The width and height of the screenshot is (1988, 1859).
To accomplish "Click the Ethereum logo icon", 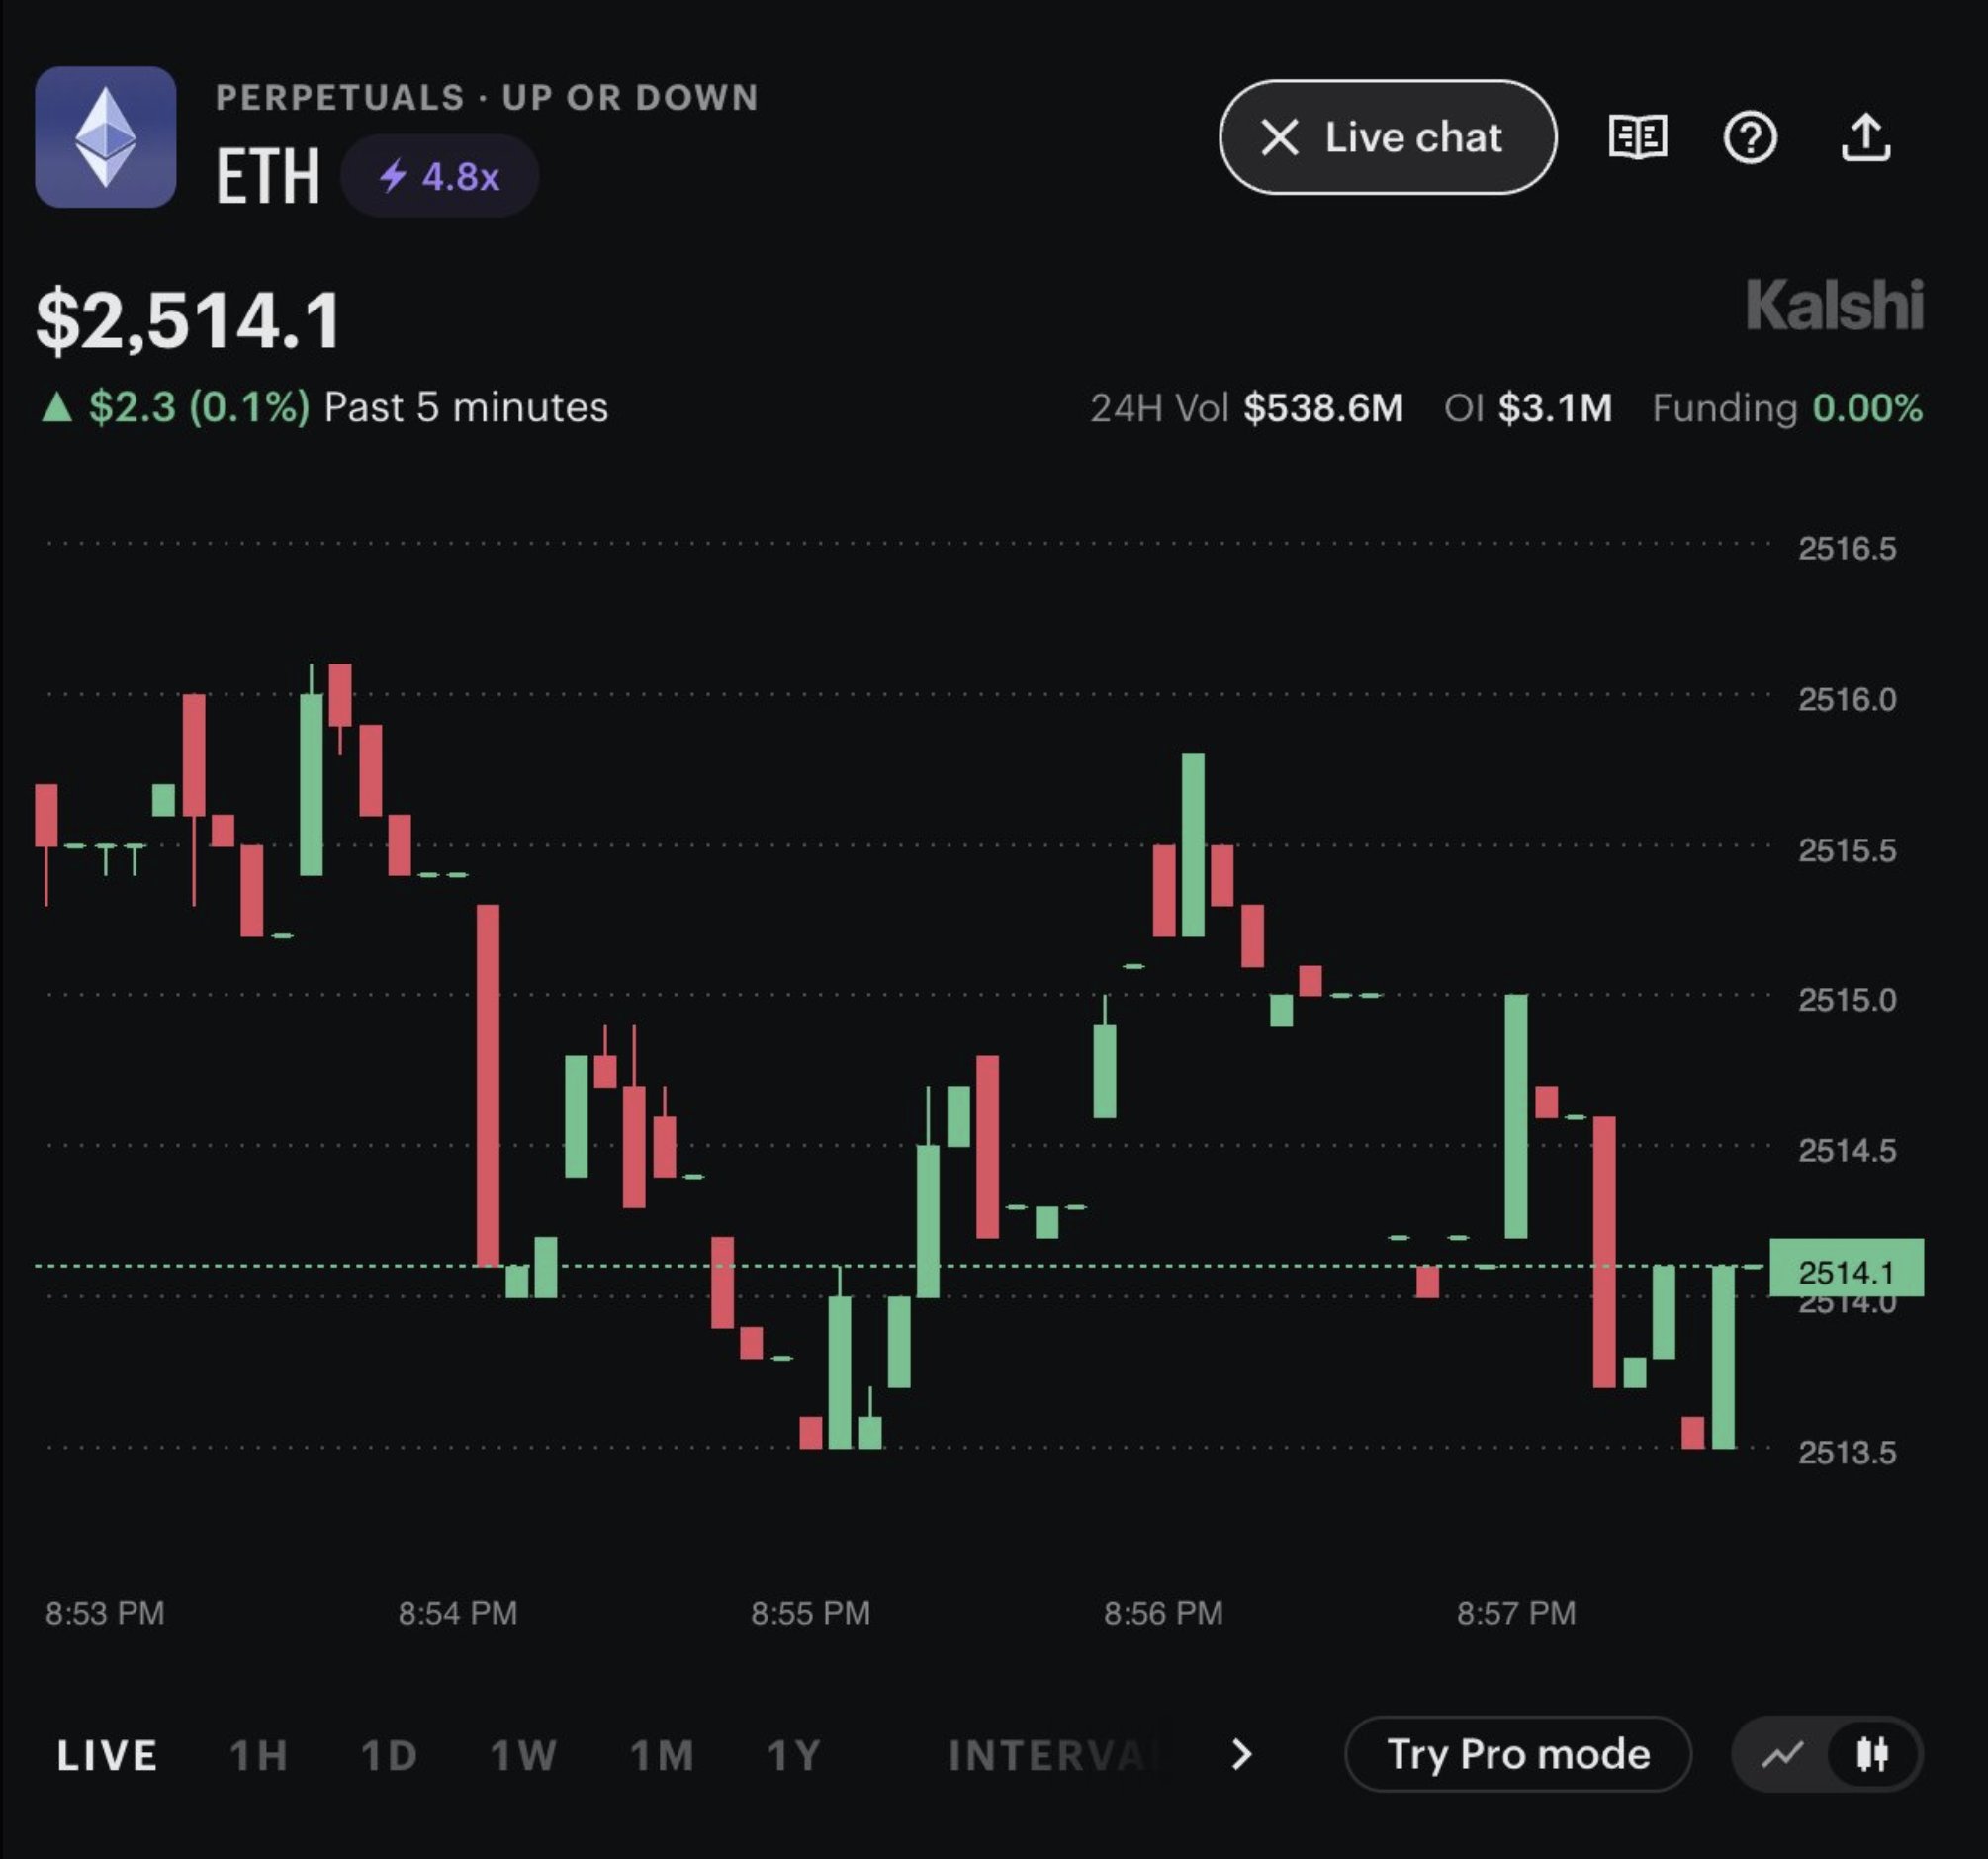I will 106,137.
